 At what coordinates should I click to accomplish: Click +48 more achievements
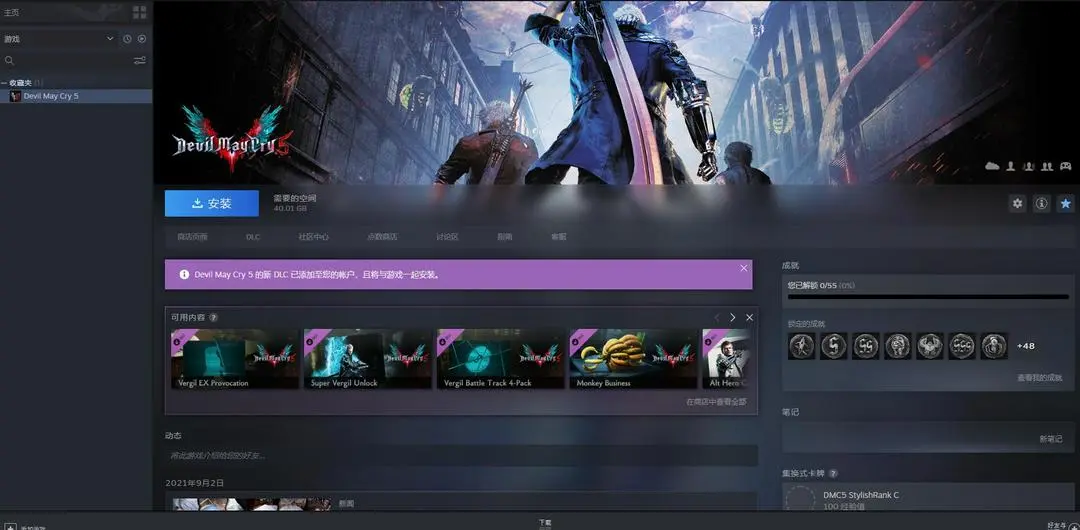click(1026, 346)
